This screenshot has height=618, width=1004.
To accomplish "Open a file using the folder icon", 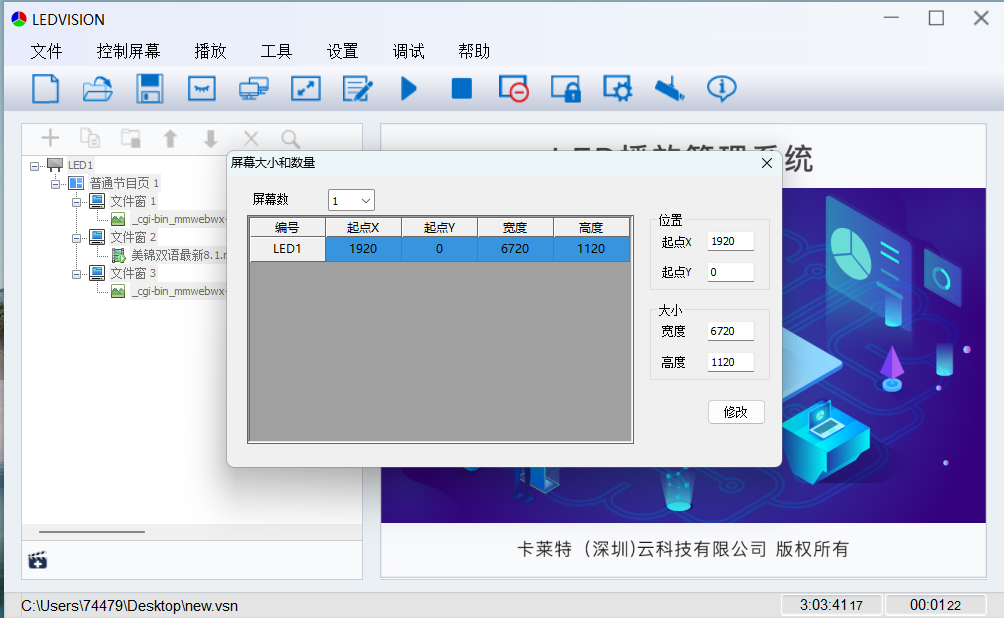I will click(98, 89).
